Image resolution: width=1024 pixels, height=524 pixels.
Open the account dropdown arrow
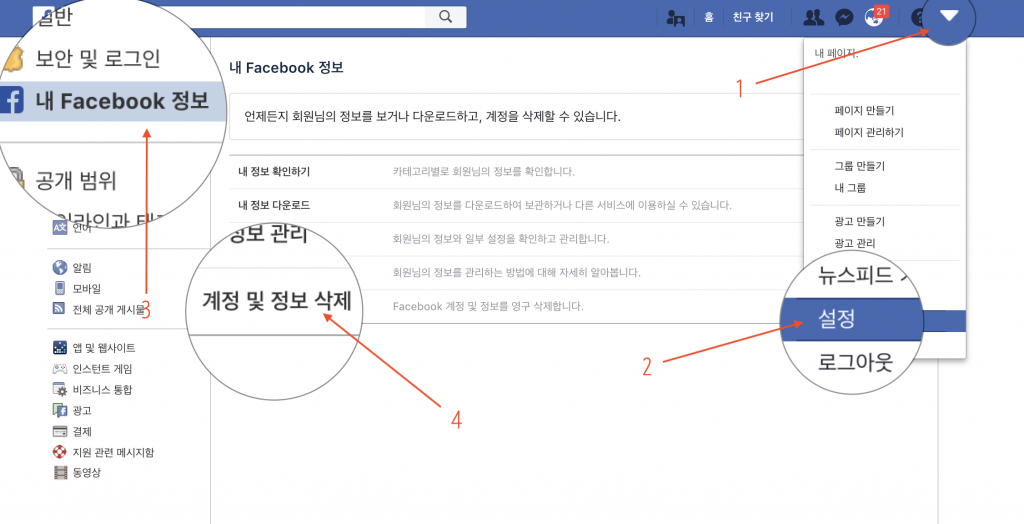[x=949, y=16]
